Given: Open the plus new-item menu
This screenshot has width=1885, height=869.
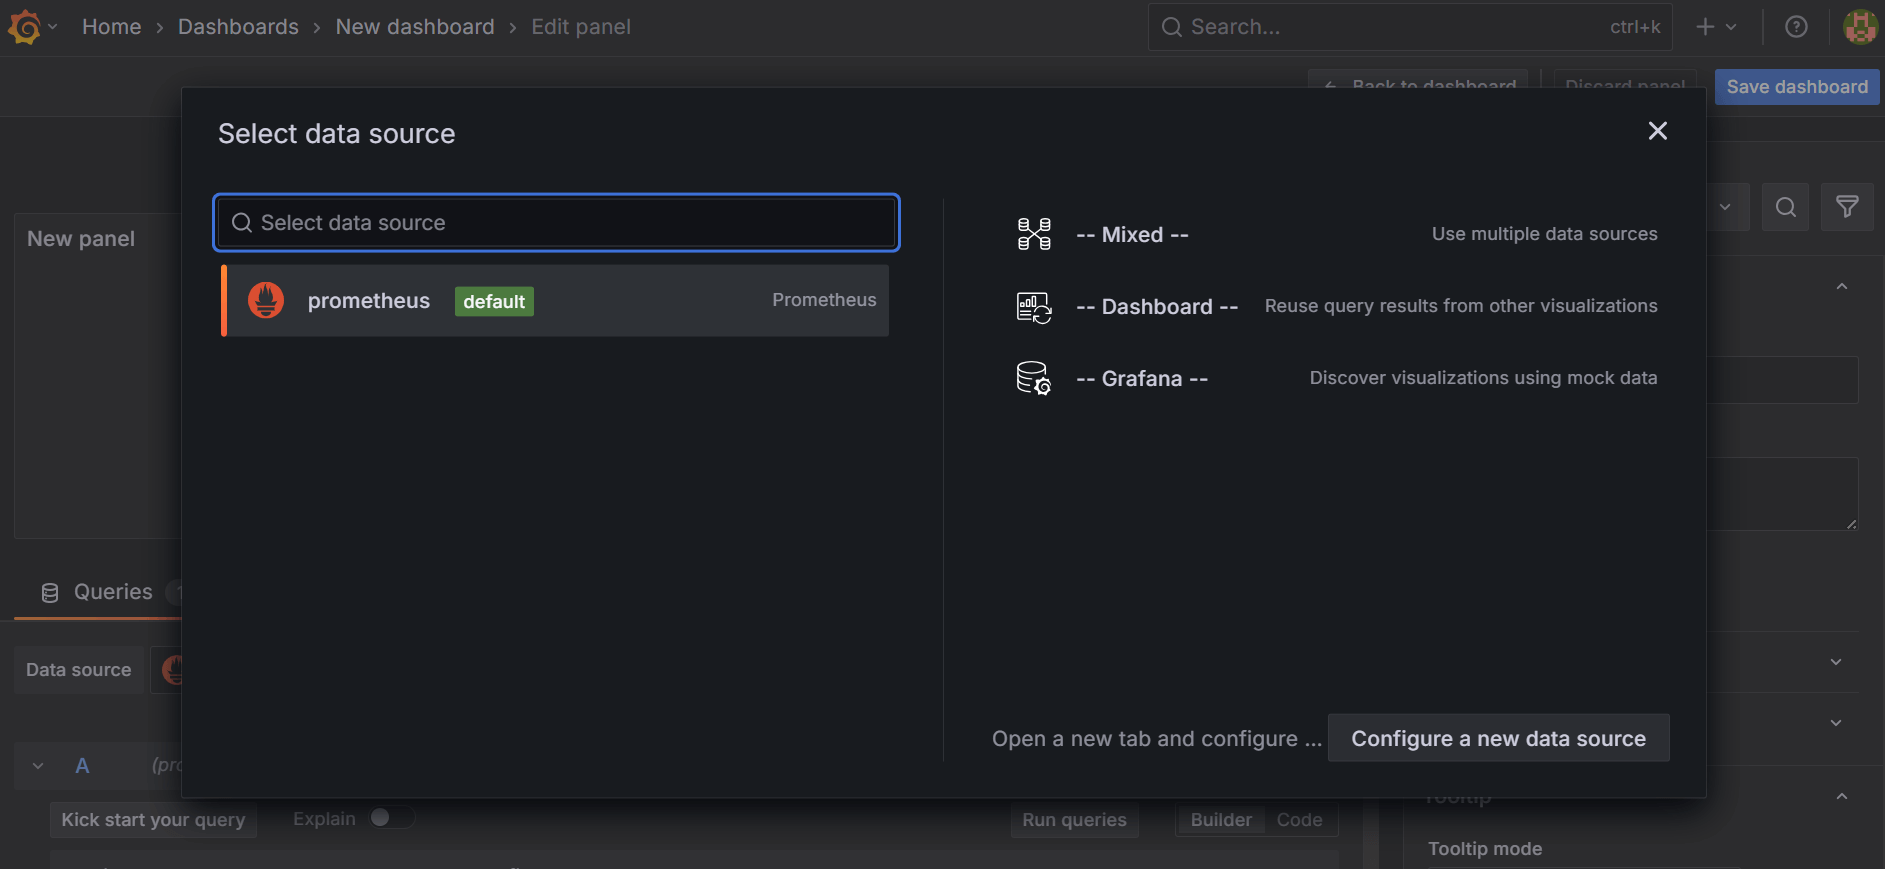Looking at the screenshot, I should (x=1716, y=27).
